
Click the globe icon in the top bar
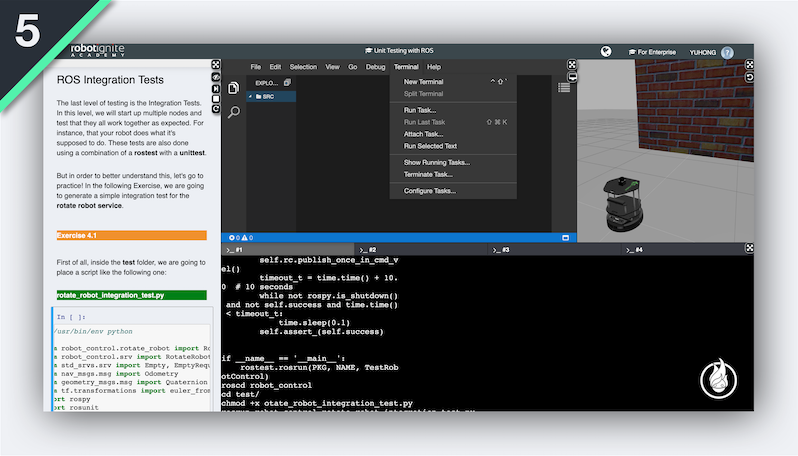pos(606,51)
